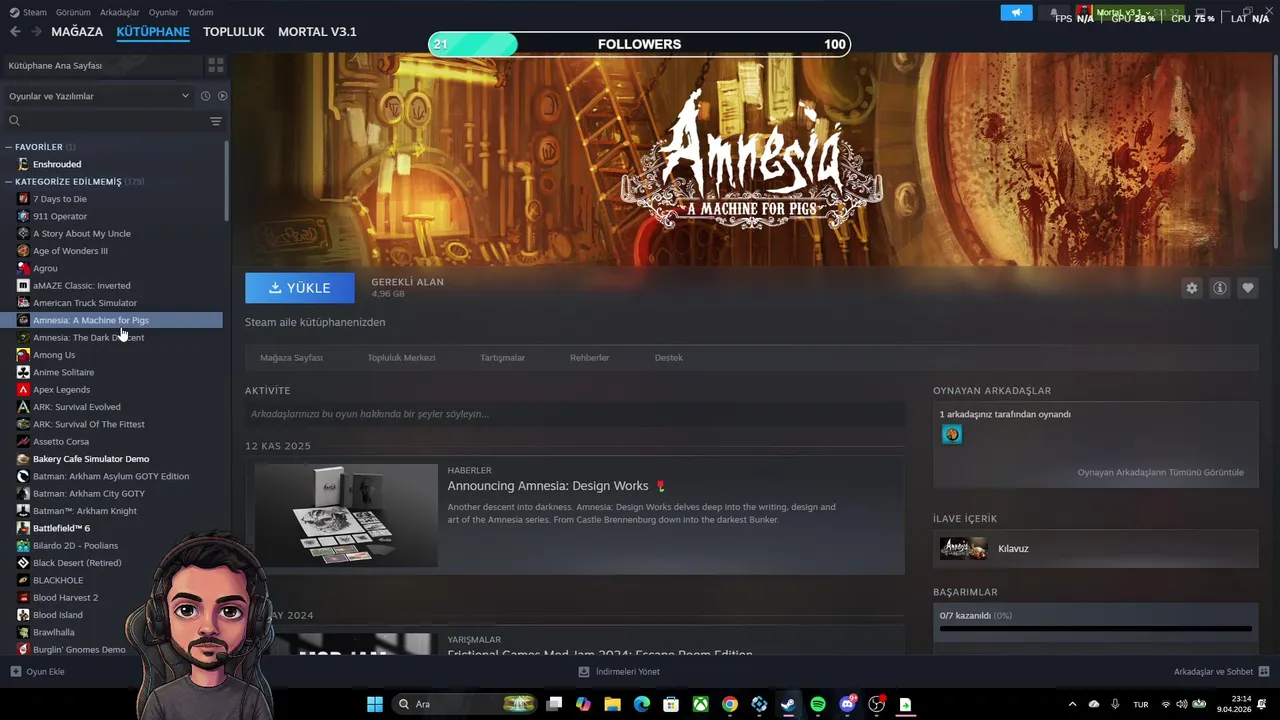Viewport: 1280px width, 720px height.
Task: Open Kılavuz additional content entry
Action: (x=1095, y=548)
